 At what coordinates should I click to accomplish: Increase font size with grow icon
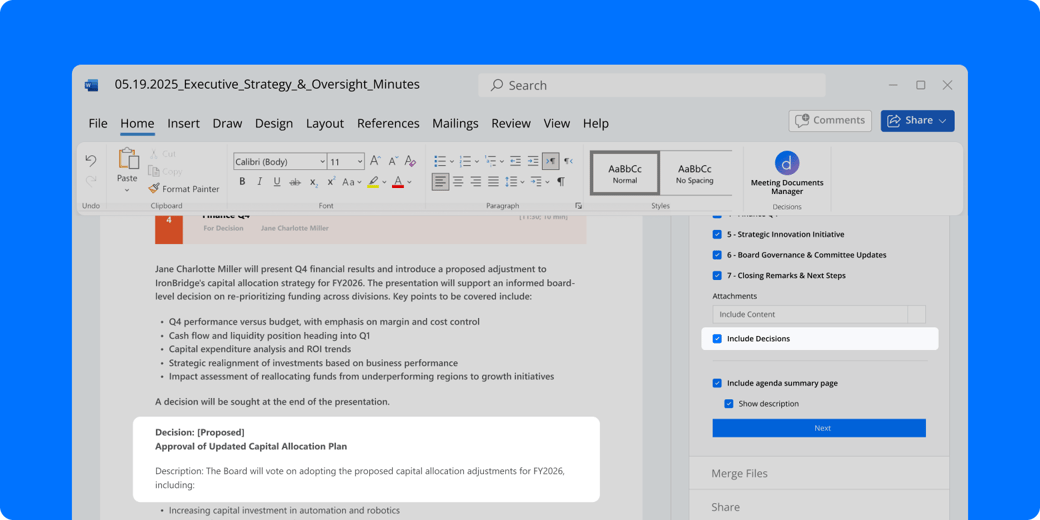[375, 161]
